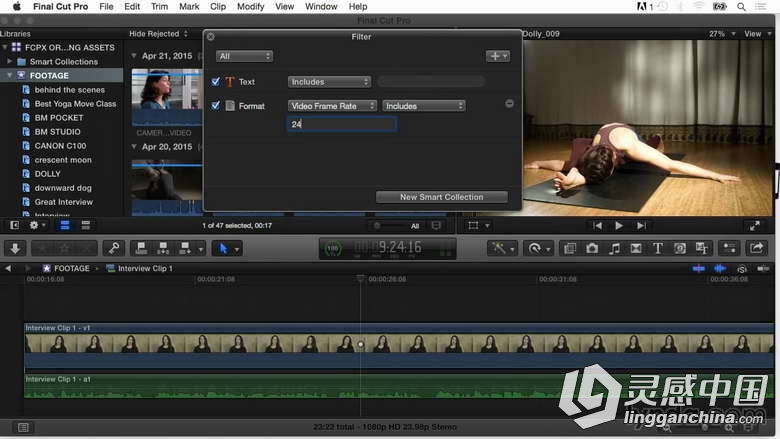Open the Share export icon
This screenshot has height=439, width=780.
tap(757, 248)
